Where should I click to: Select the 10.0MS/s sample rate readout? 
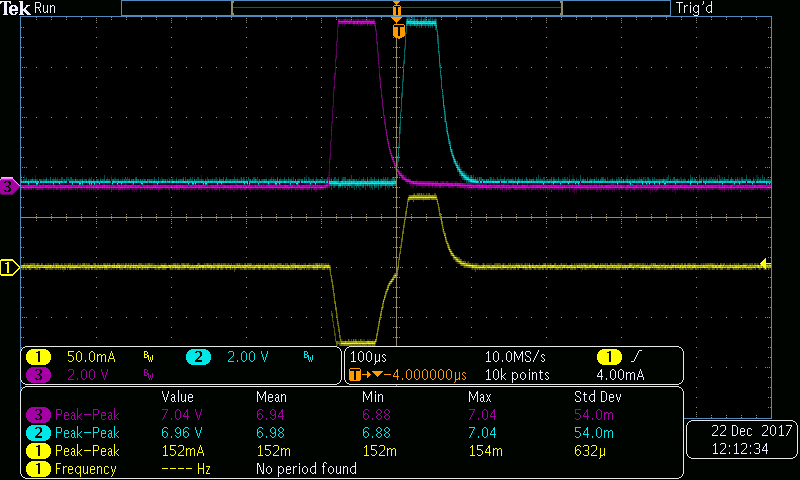tap(514, 356)
